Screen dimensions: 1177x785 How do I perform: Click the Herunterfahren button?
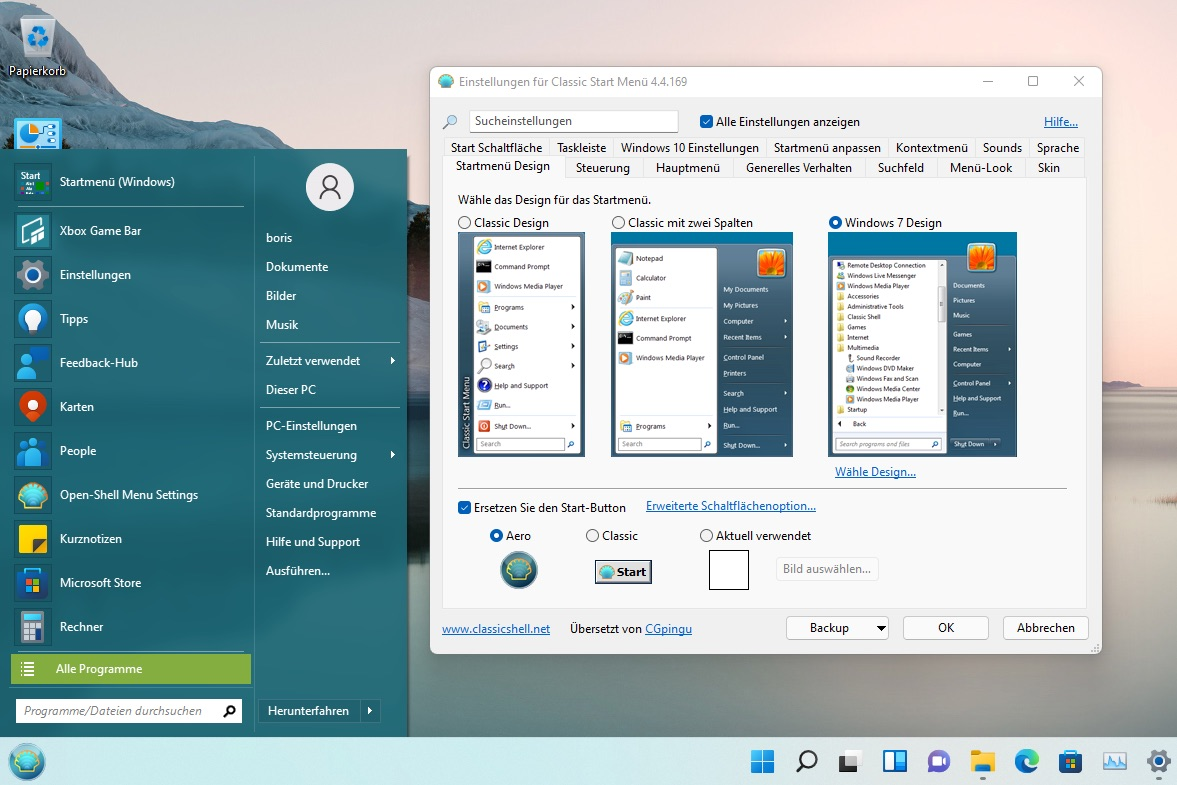(x=309, y=711)
